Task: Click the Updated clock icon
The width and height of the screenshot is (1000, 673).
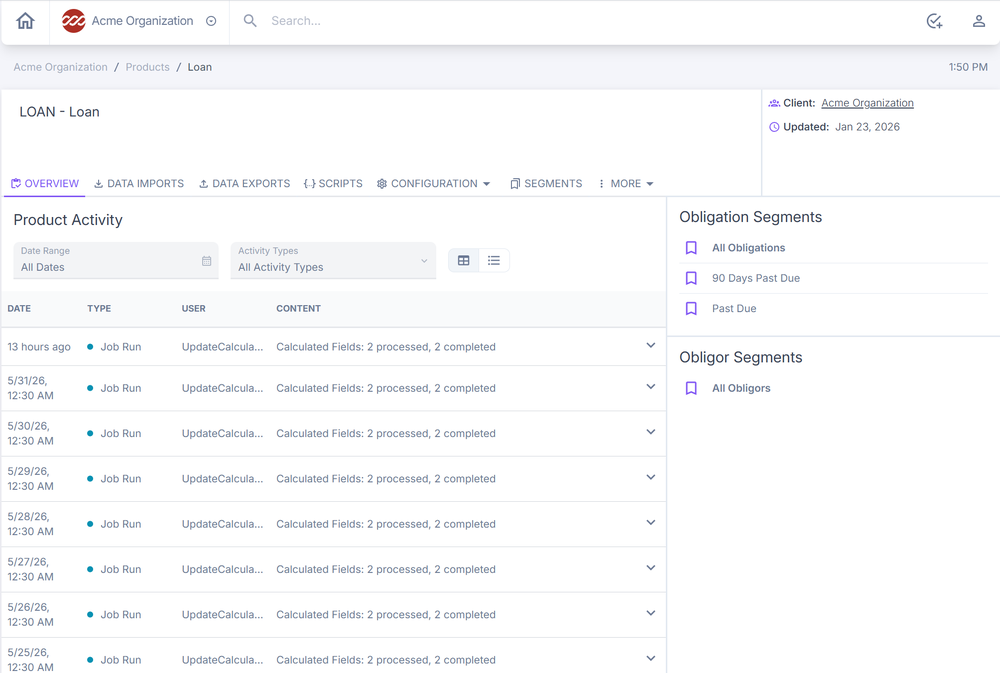Action: tap(774, 127)
